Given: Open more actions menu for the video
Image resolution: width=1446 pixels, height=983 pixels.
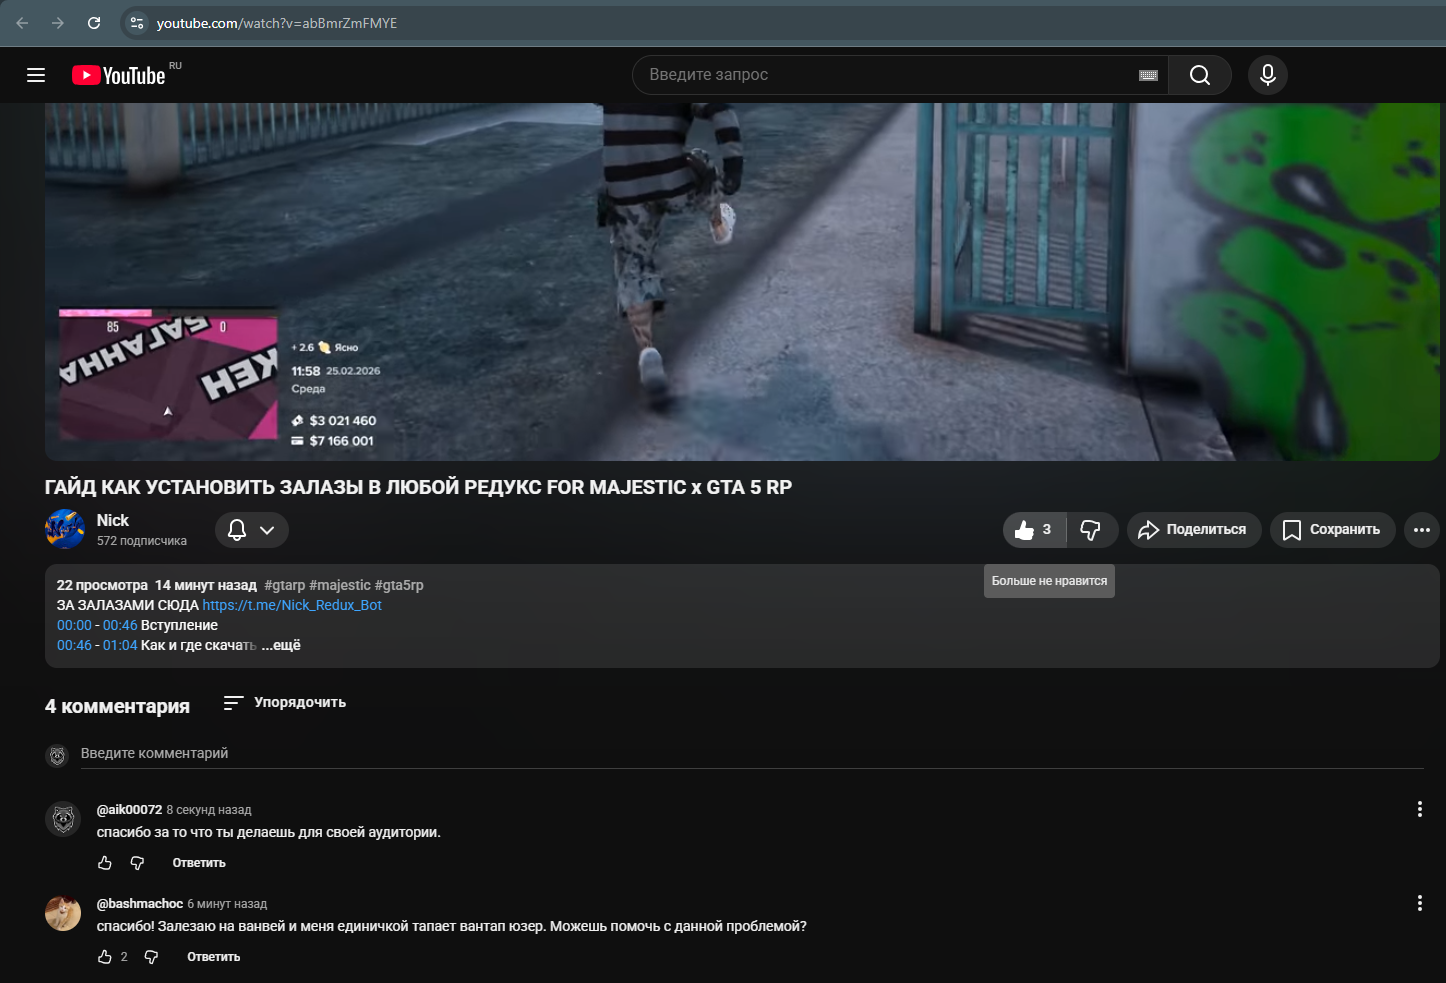Looking at the screenshot, I should tap(1422, 530).
